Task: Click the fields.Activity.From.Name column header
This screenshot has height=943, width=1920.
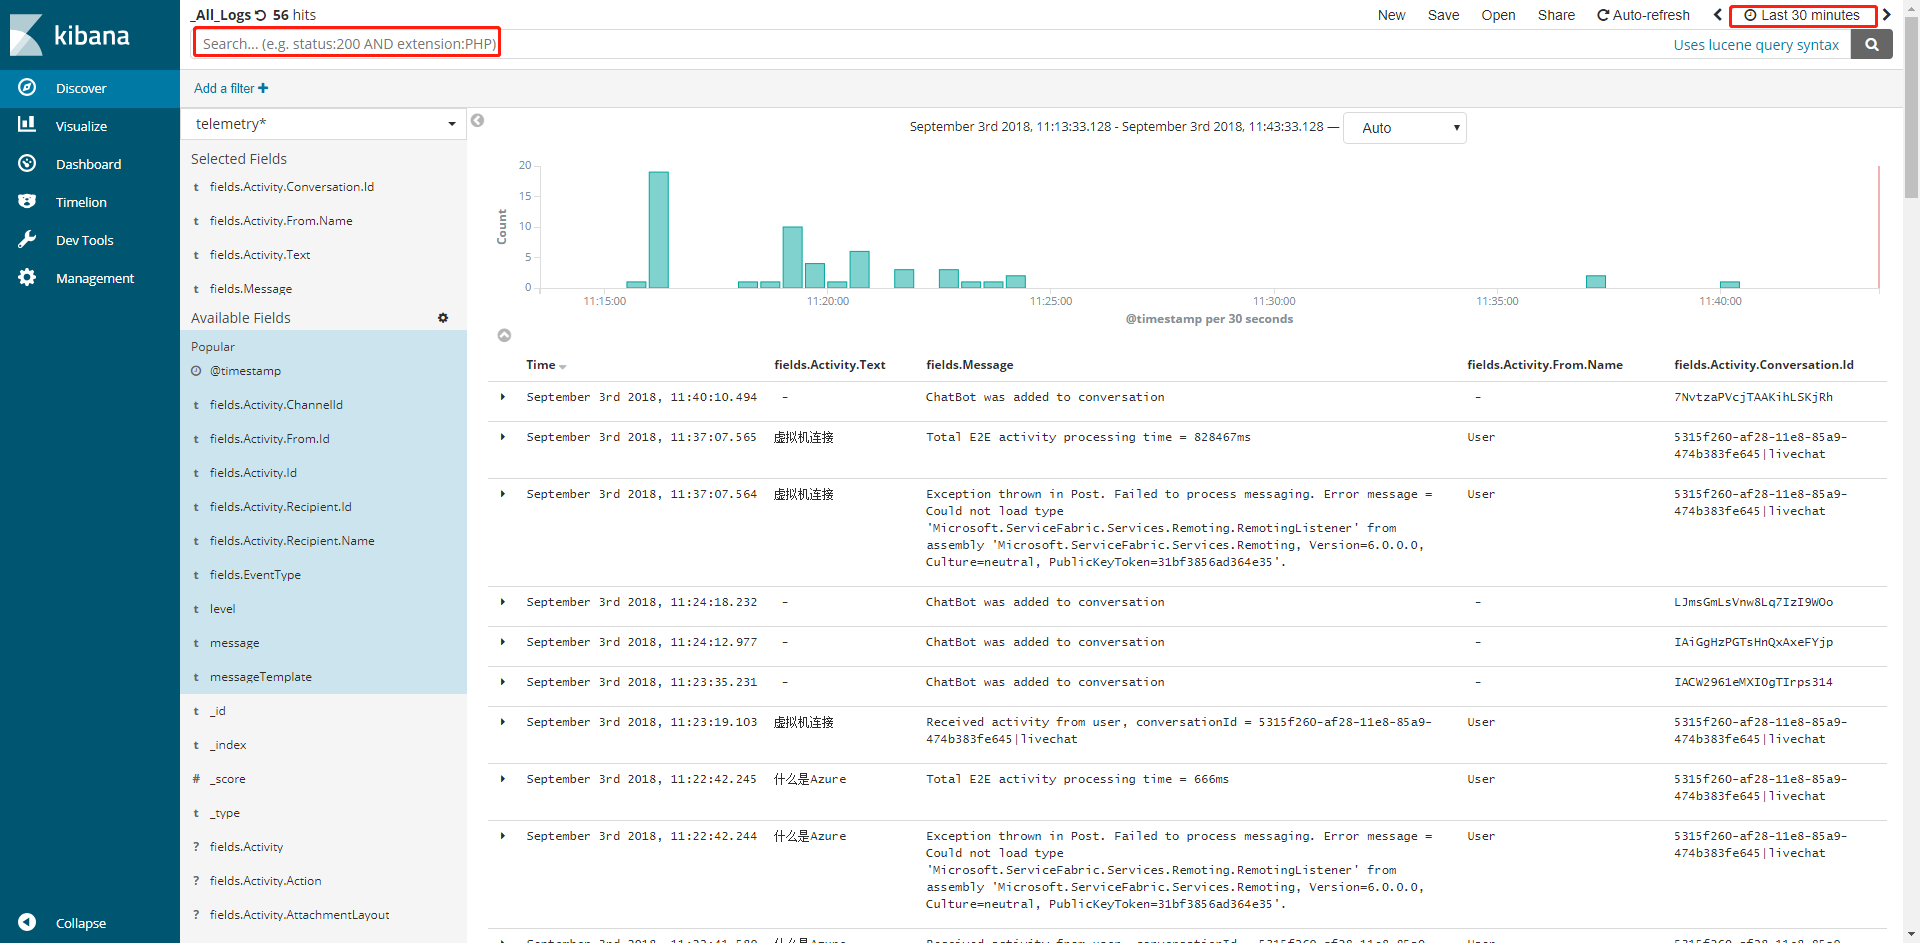Action: coord(1544,365)
